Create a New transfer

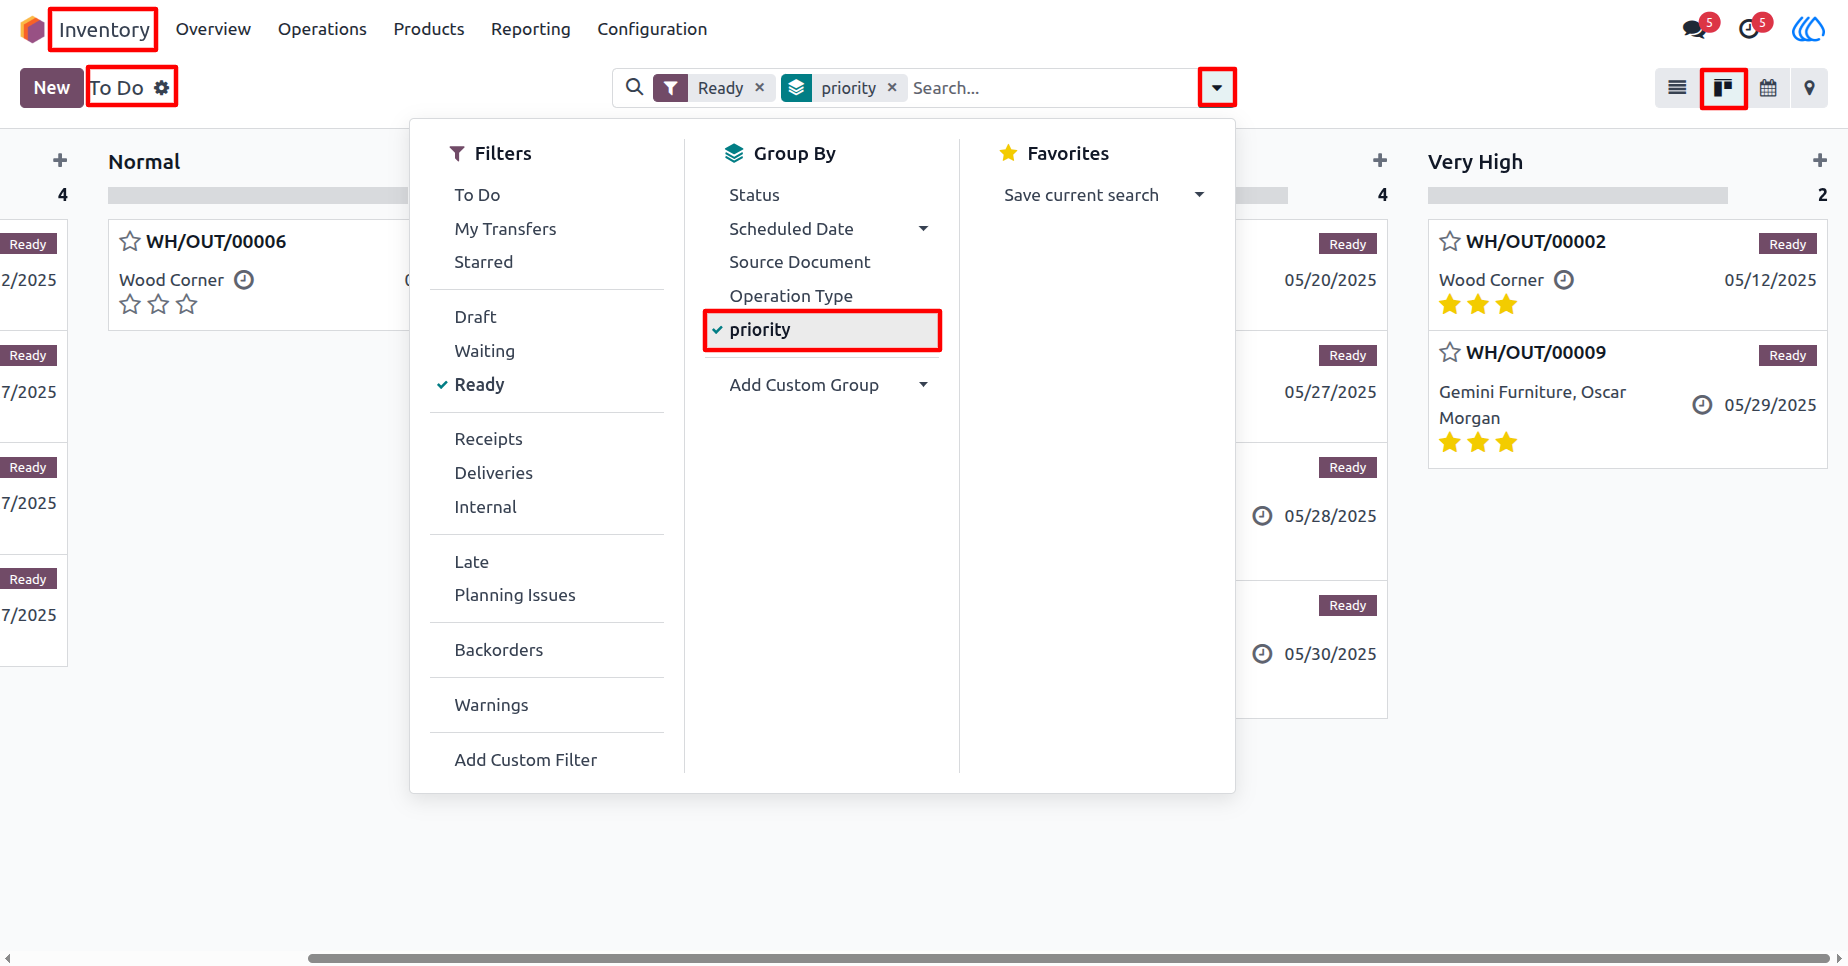click(52, 88)
